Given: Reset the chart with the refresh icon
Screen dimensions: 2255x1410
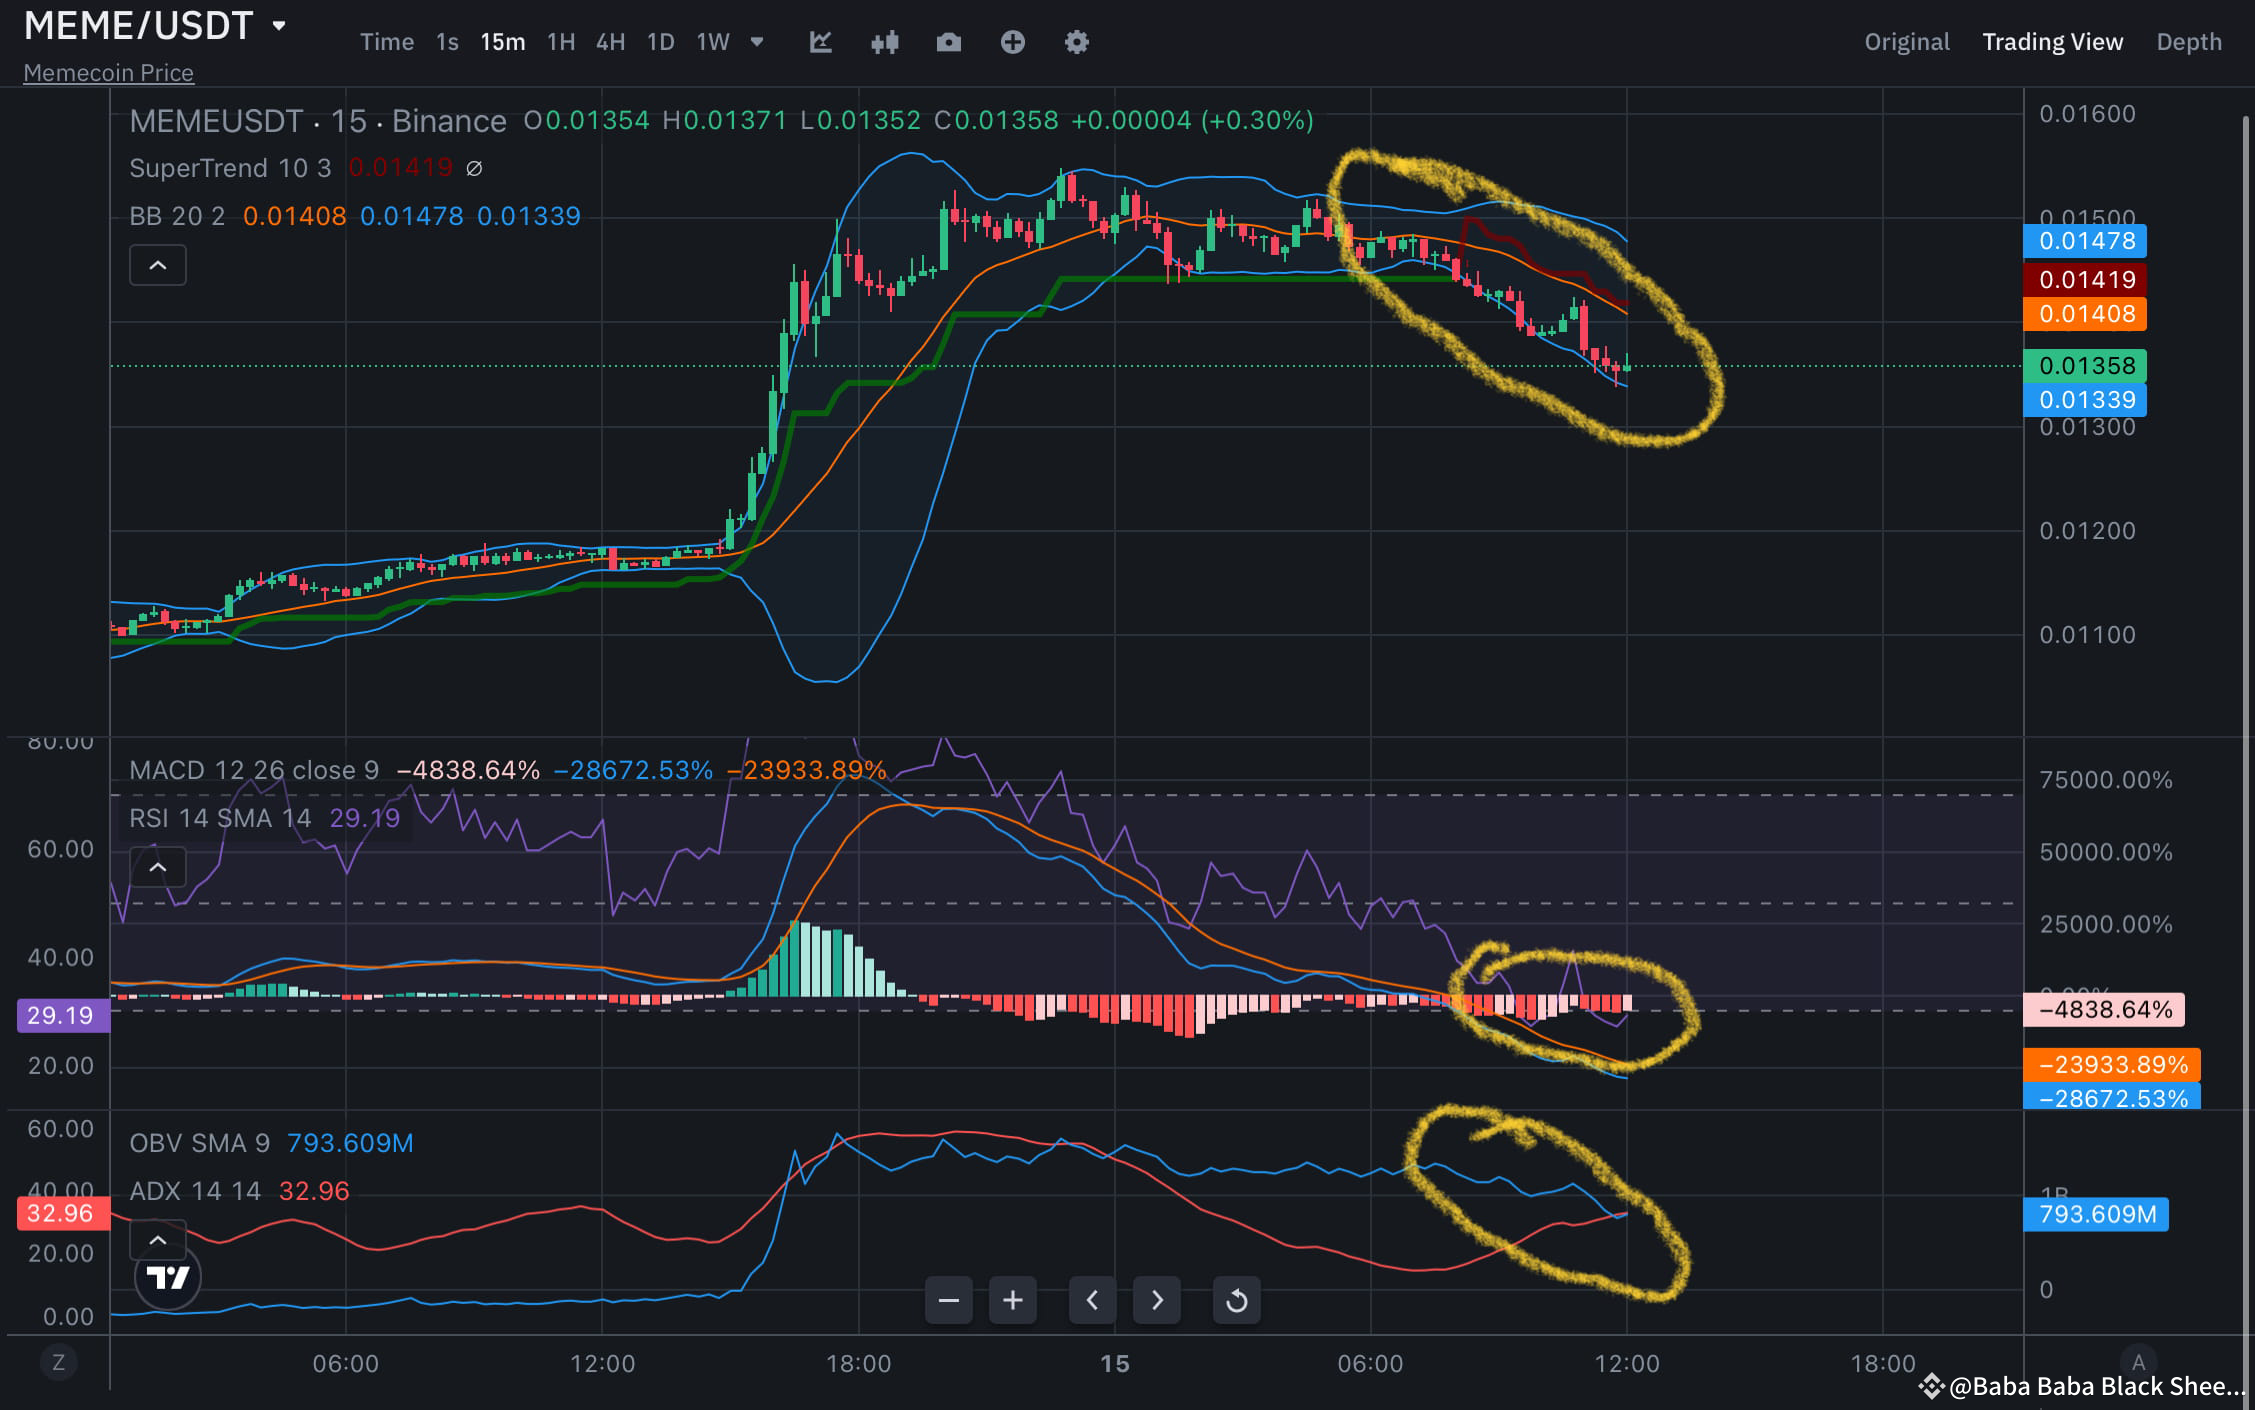Looking at the screenshot, I should point(1237,1300).
